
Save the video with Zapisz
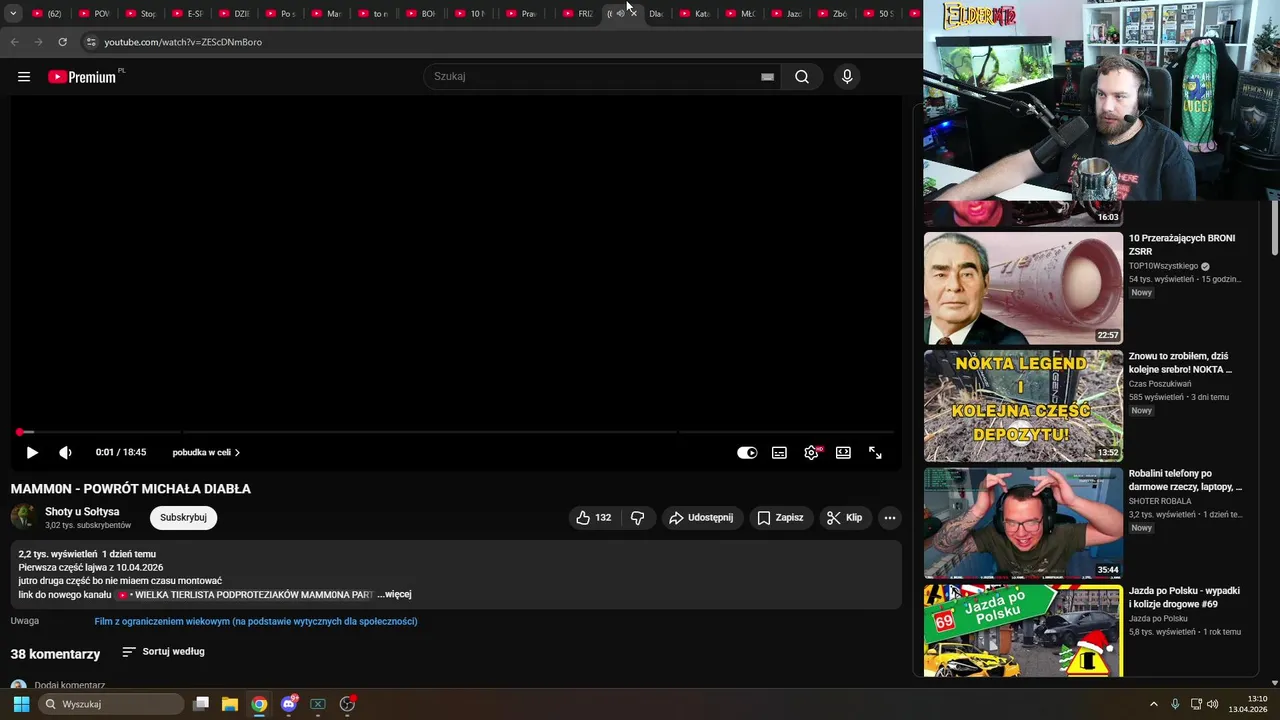pos(780,518)
